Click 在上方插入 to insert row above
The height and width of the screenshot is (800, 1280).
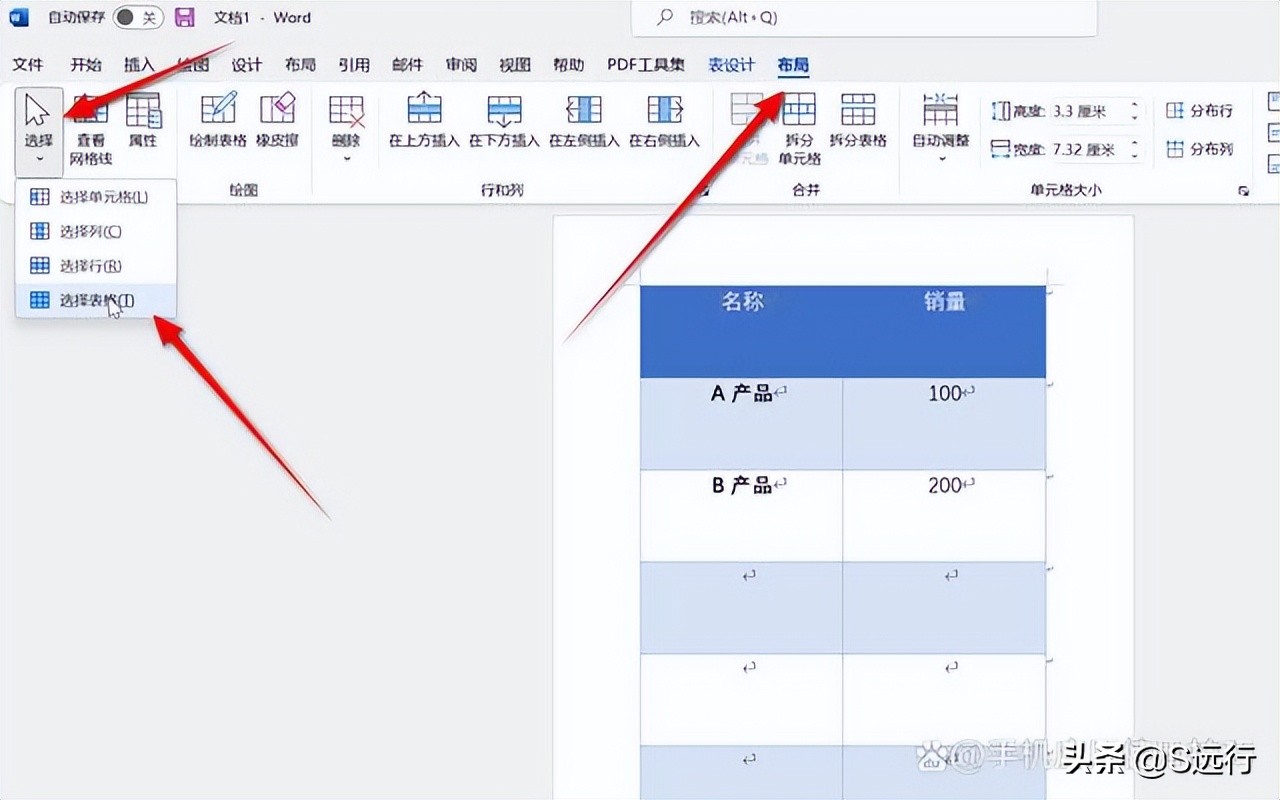[424, 122]
